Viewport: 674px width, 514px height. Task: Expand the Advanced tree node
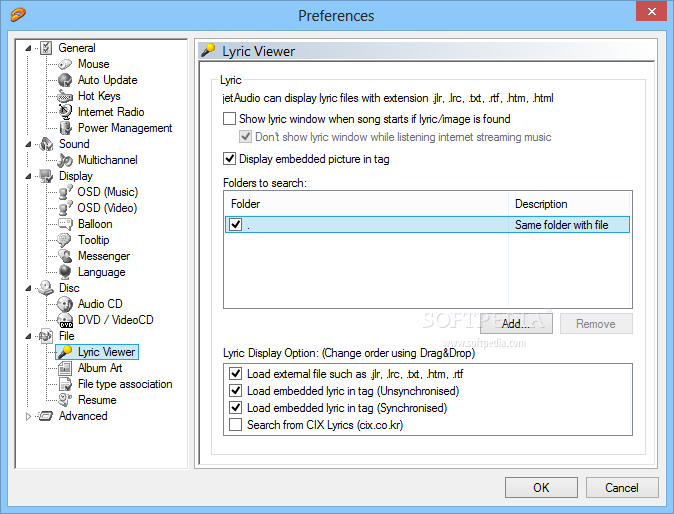coord(28,416)
